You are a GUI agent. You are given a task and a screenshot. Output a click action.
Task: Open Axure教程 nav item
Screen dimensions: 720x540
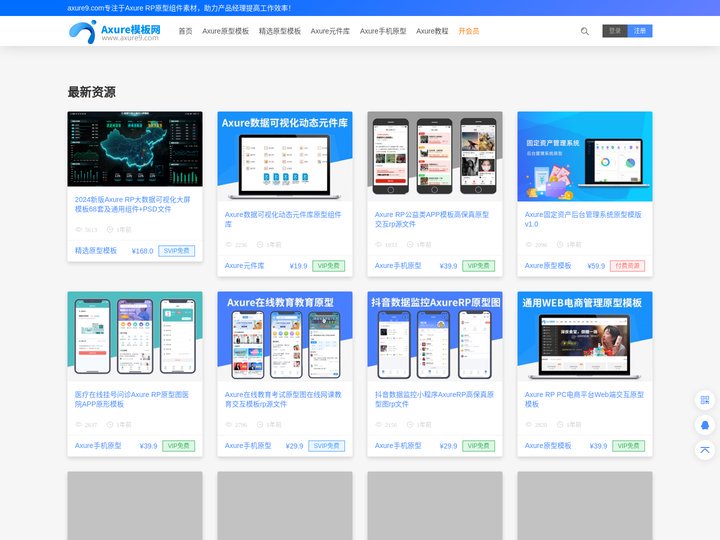point(432,31)
